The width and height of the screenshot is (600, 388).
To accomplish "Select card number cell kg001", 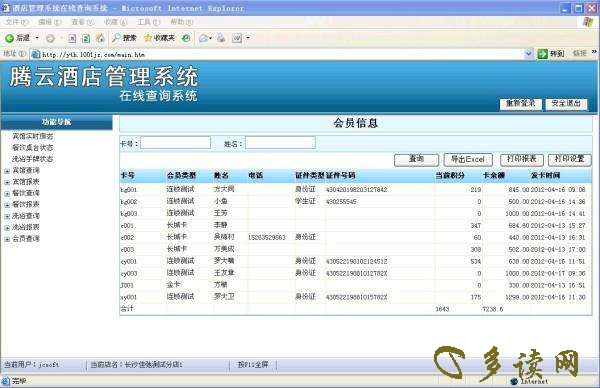I will (x=129, y=190).
